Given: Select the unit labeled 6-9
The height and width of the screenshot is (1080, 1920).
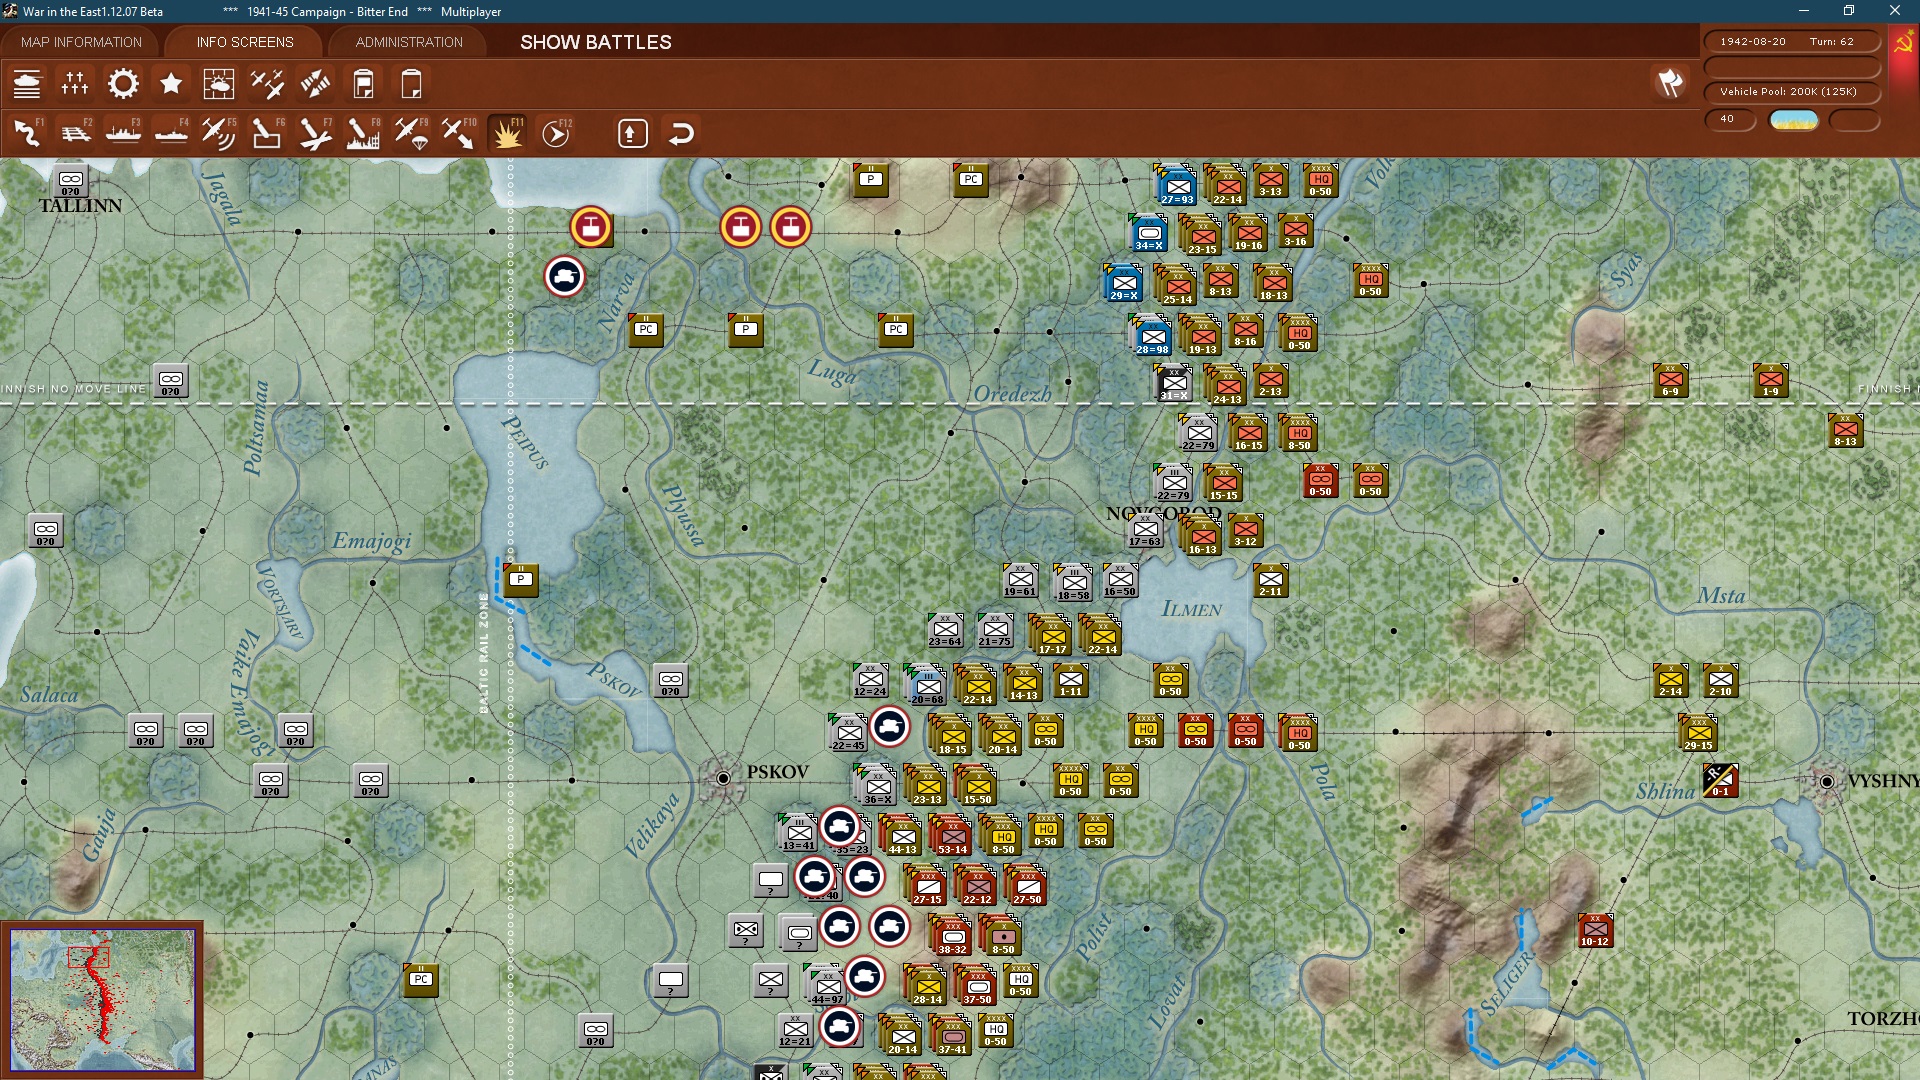Looking at the screenshot, I should 1670,380.
